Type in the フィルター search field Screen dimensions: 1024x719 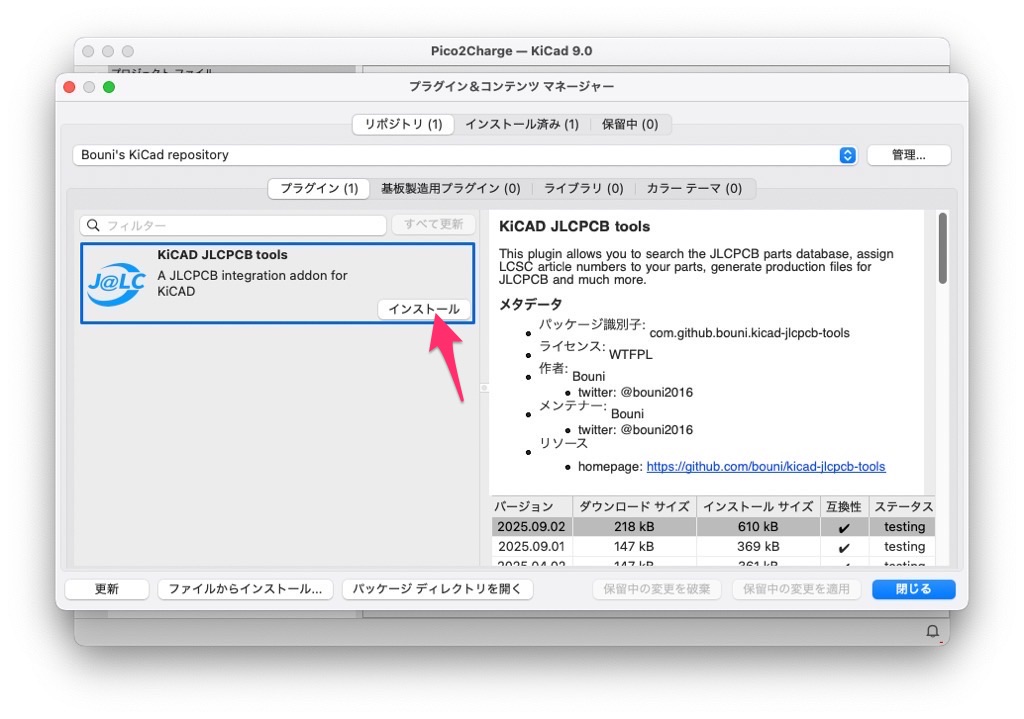click(x=240, y=226)
